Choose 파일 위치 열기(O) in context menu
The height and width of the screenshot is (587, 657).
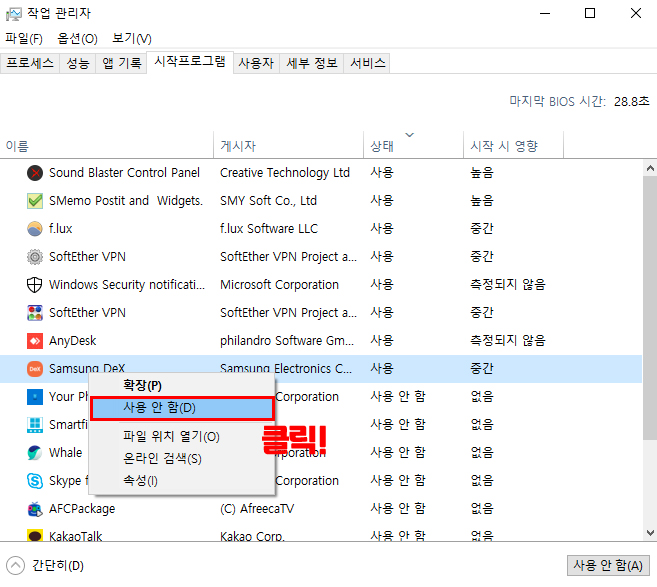pos(182,437)
